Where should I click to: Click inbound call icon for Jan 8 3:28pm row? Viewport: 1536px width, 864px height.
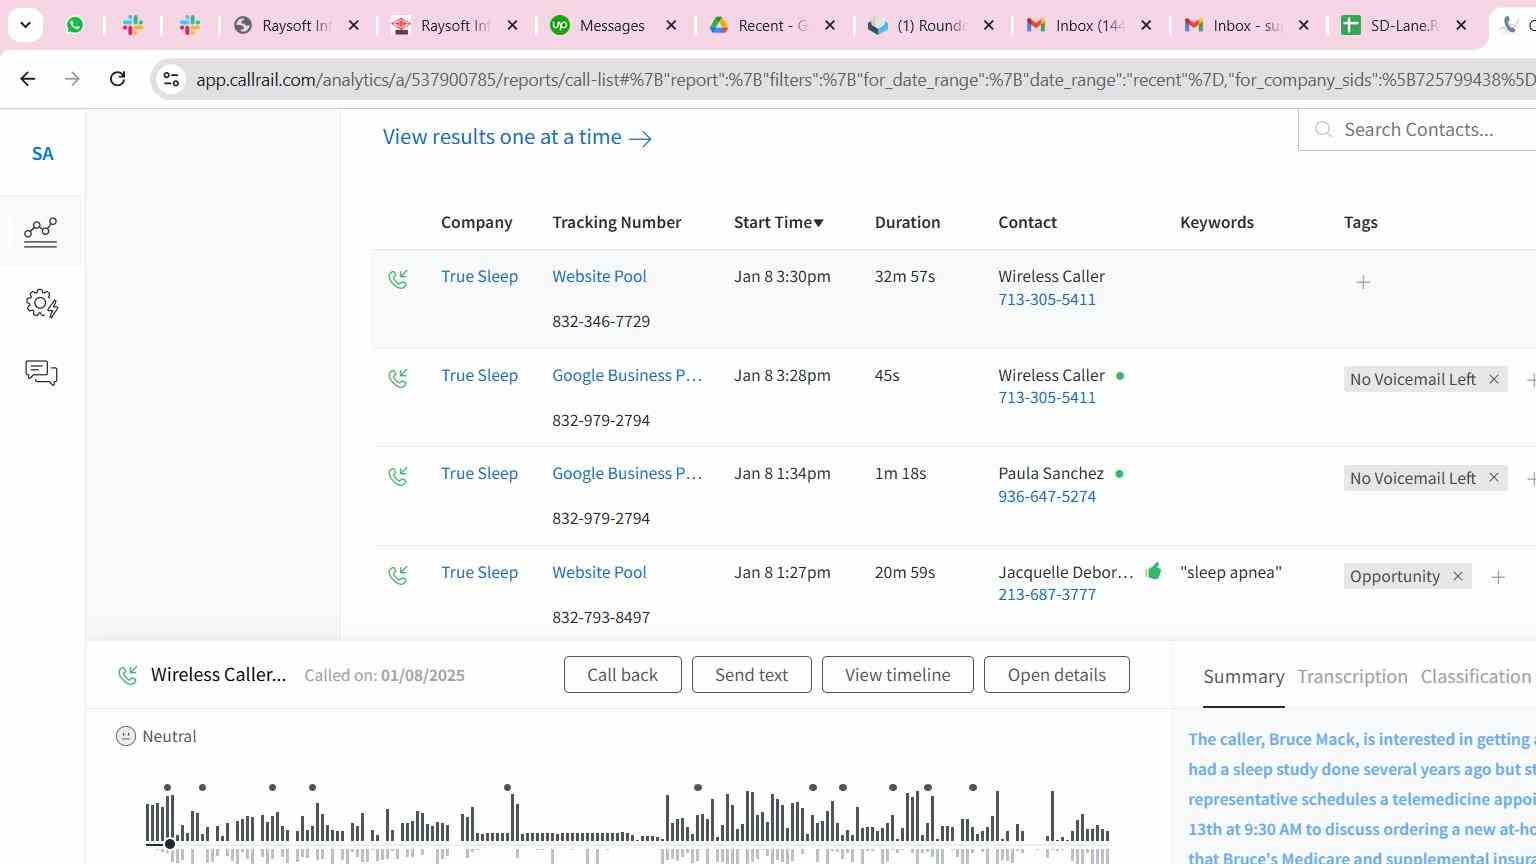pos(398,378)
